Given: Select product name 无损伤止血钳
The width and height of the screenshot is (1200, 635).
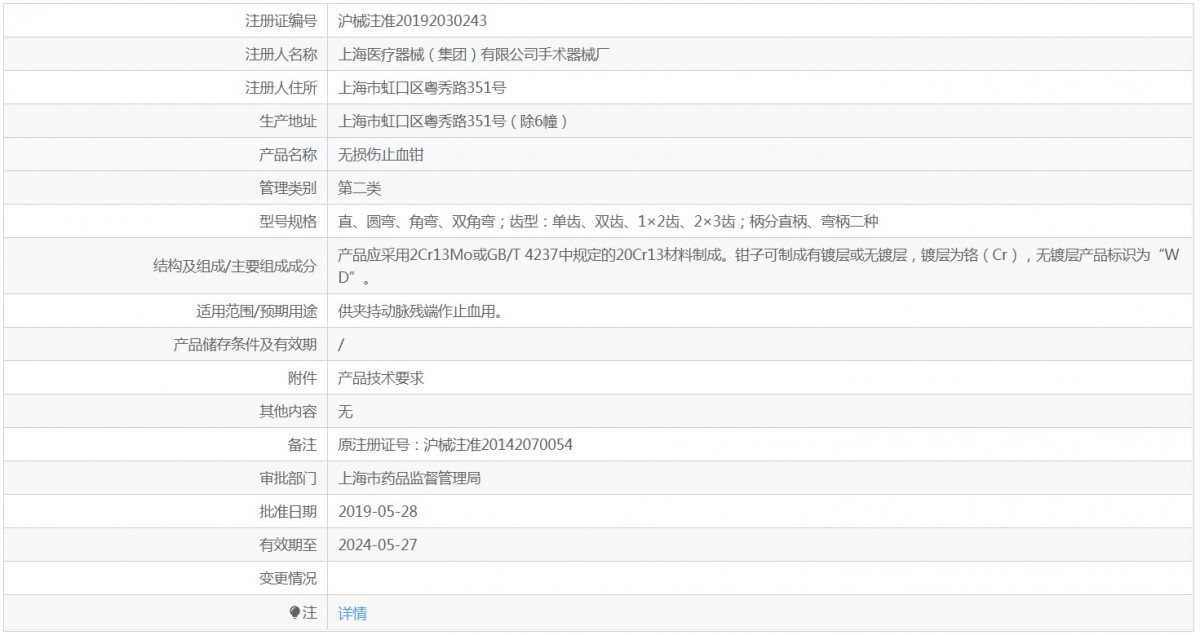Looking at the screenshot, I should pyautogui.click(x=381, y=155).
